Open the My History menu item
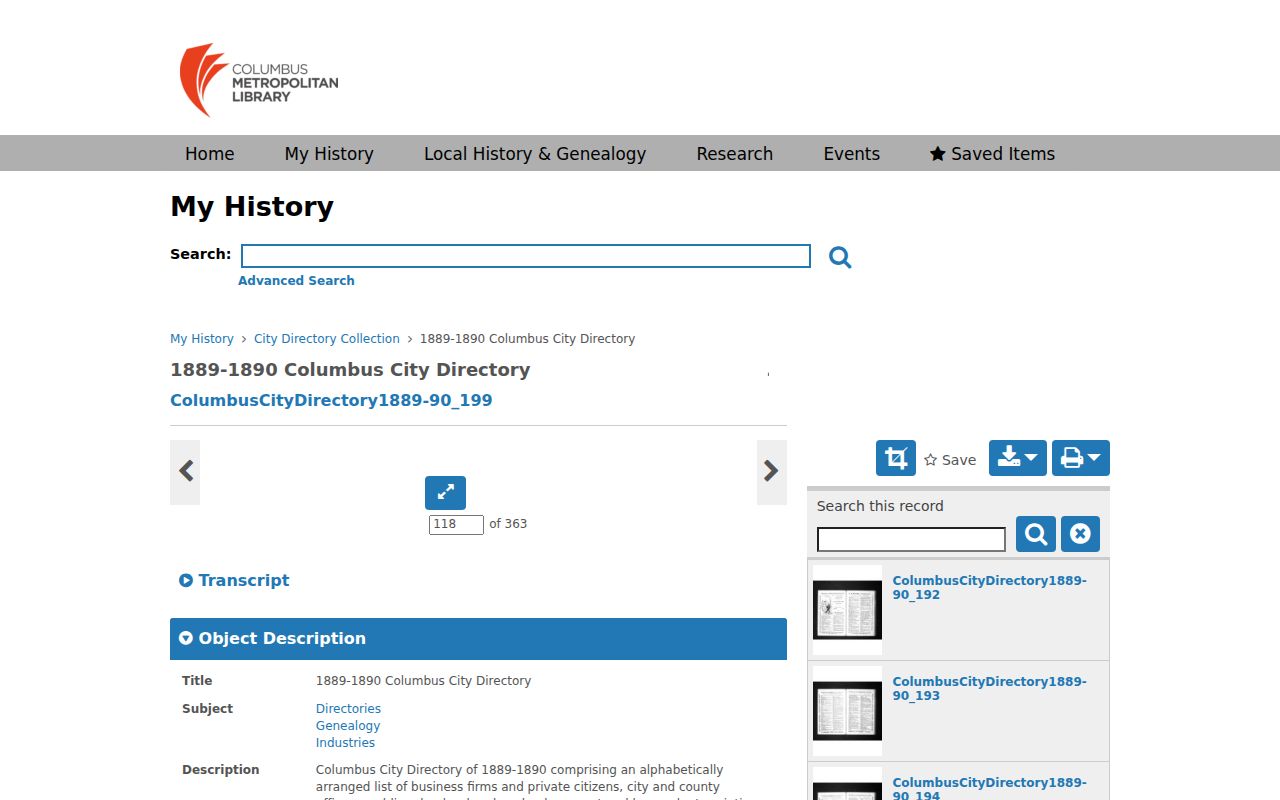This screenshot has height=800, width=1280. pos(329,154)
